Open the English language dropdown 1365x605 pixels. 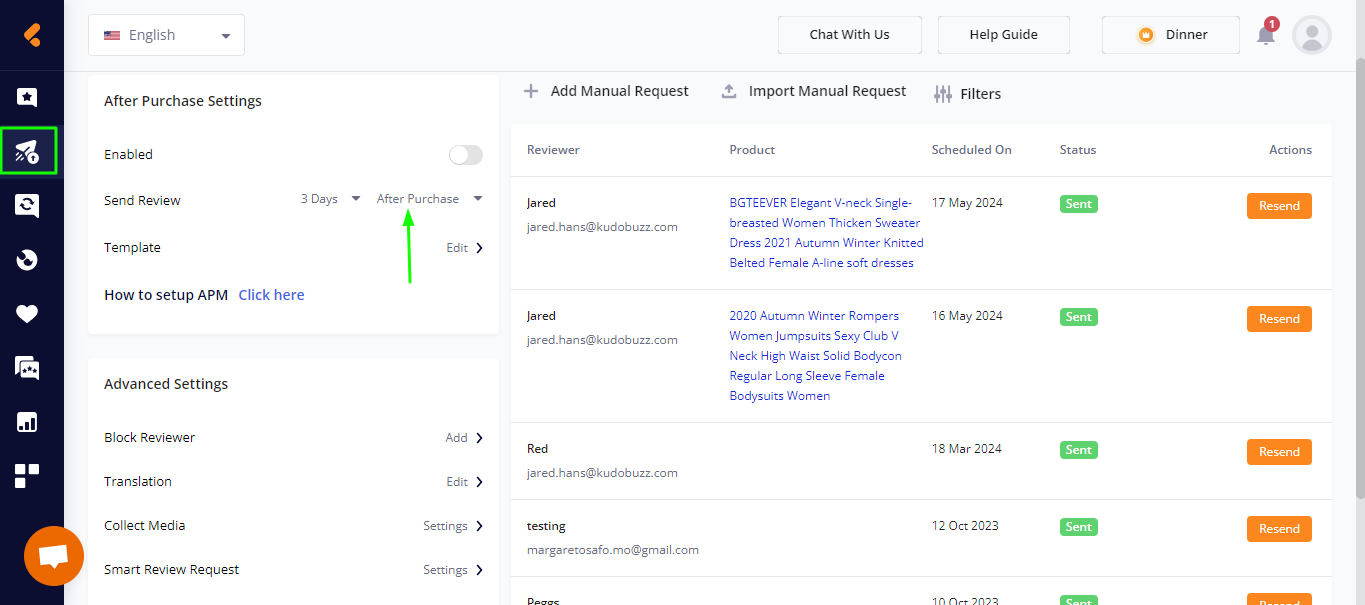(x=166, y=35)
